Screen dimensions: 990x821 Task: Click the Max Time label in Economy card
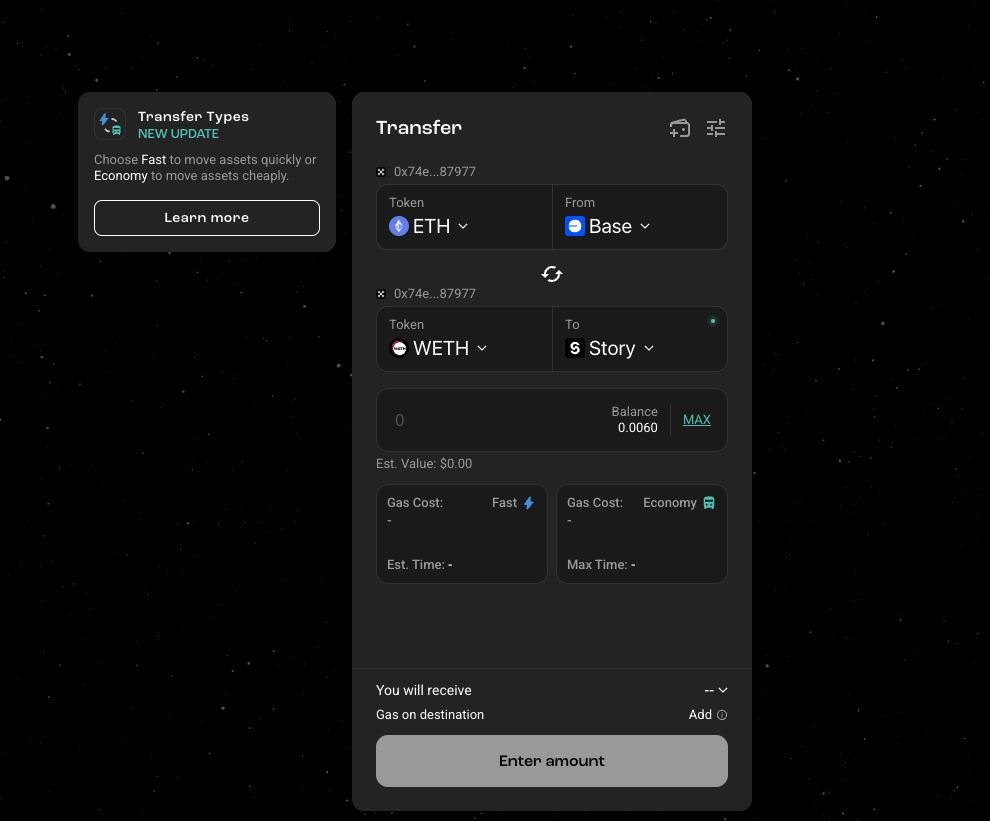pos(601,565)
